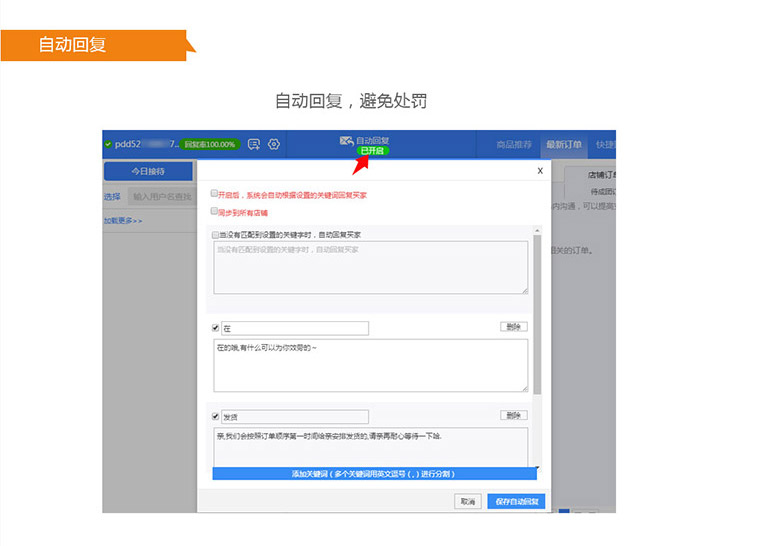Click the chat message icon in header

[x=253, y=144]
